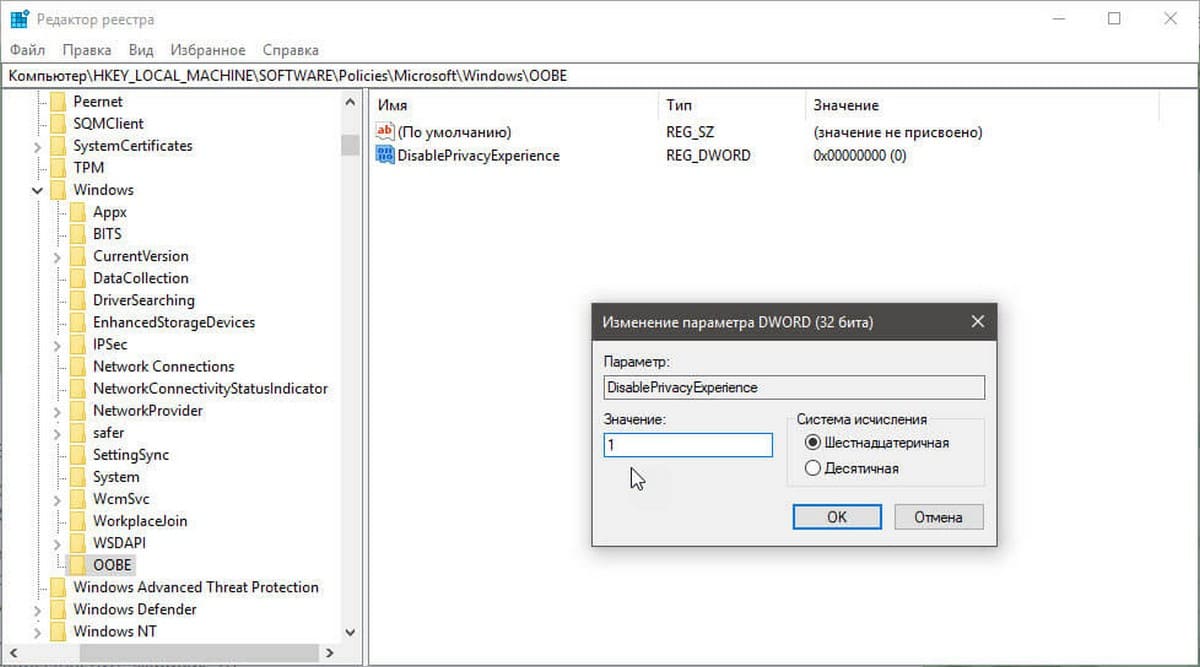Select the BITS folder icon
This screenshot has width=1200, height=667.
click(78, 234)
